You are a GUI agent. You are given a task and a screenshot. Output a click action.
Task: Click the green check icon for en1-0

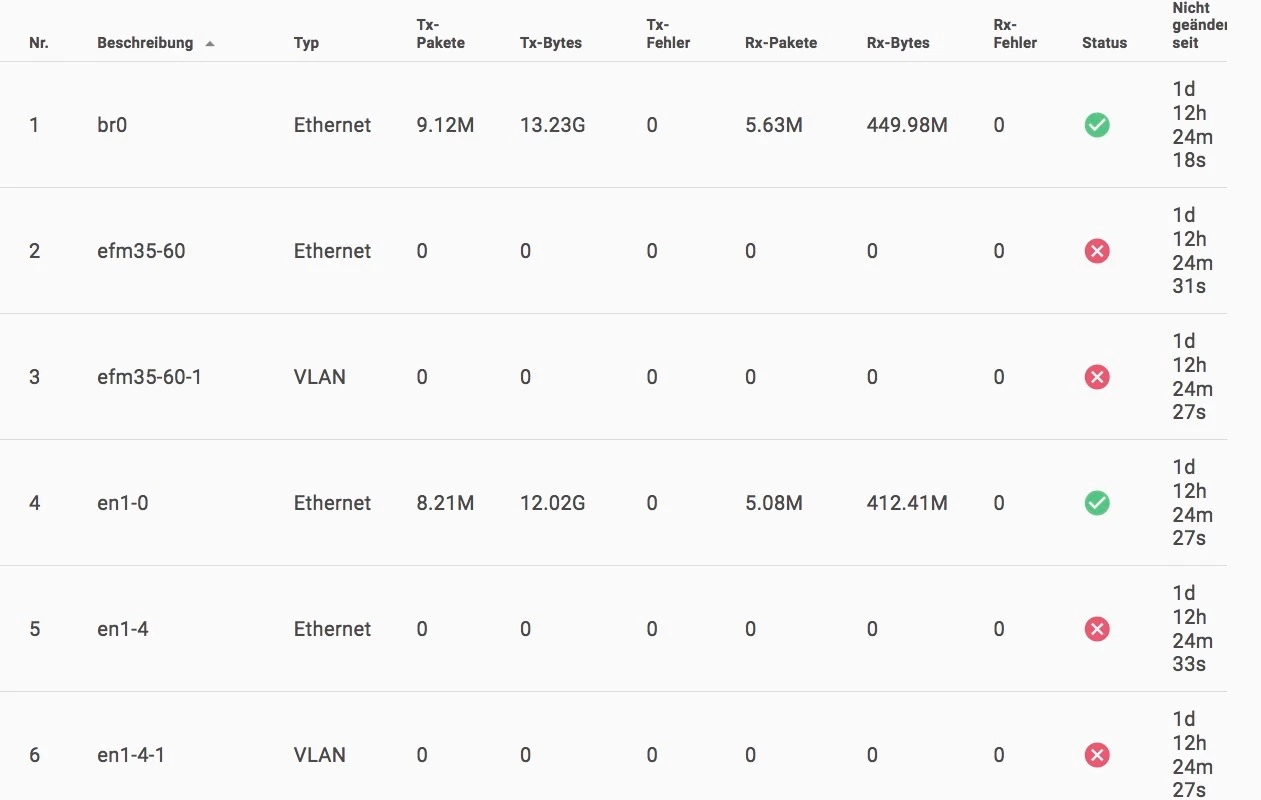[1097, 503]
